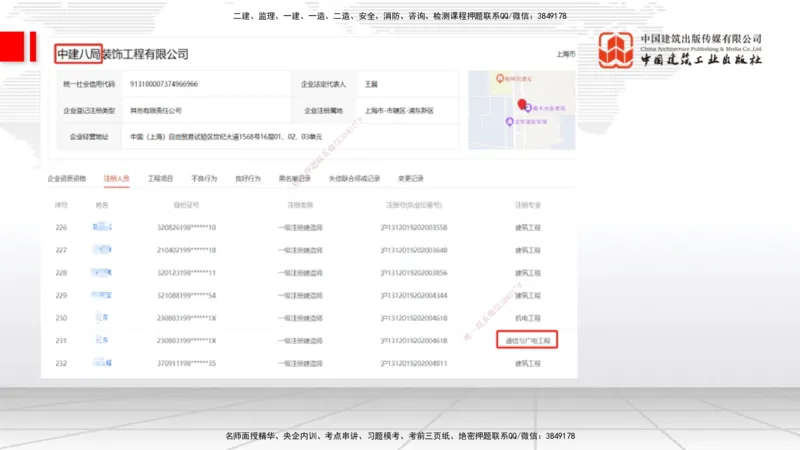The image size is (800, 450).
Task: Click the purple marker icon lowest on the map
Action: [509, 121]
